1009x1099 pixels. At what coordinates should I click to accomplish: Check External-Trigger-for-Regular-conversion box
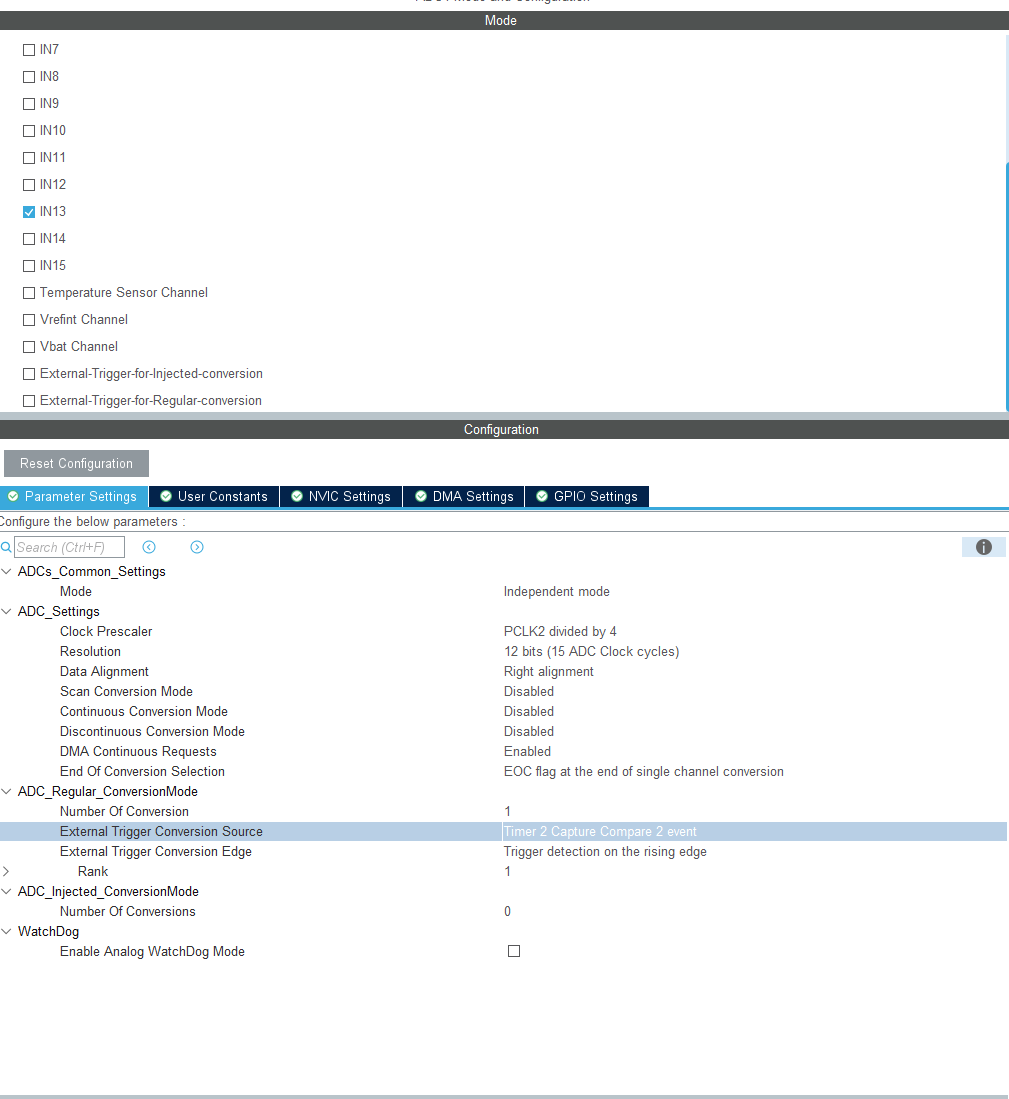click(29, 401)
